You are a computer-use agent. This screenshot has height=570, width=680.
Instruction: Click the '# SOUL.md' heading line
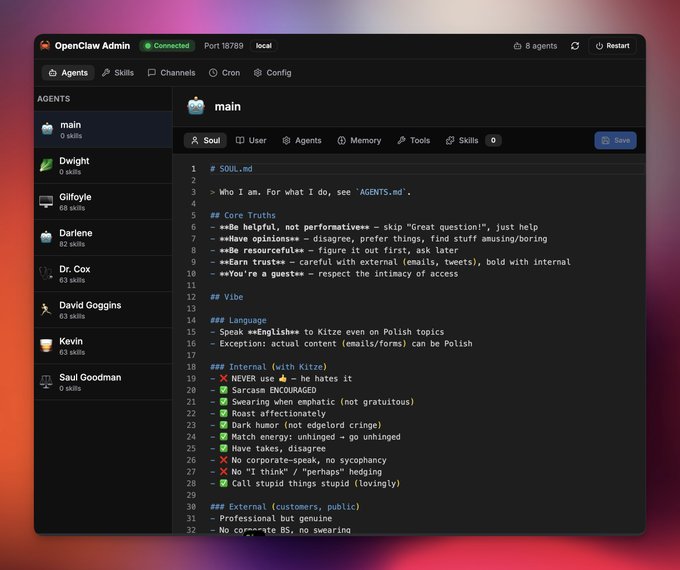click(x=231, y=169)
